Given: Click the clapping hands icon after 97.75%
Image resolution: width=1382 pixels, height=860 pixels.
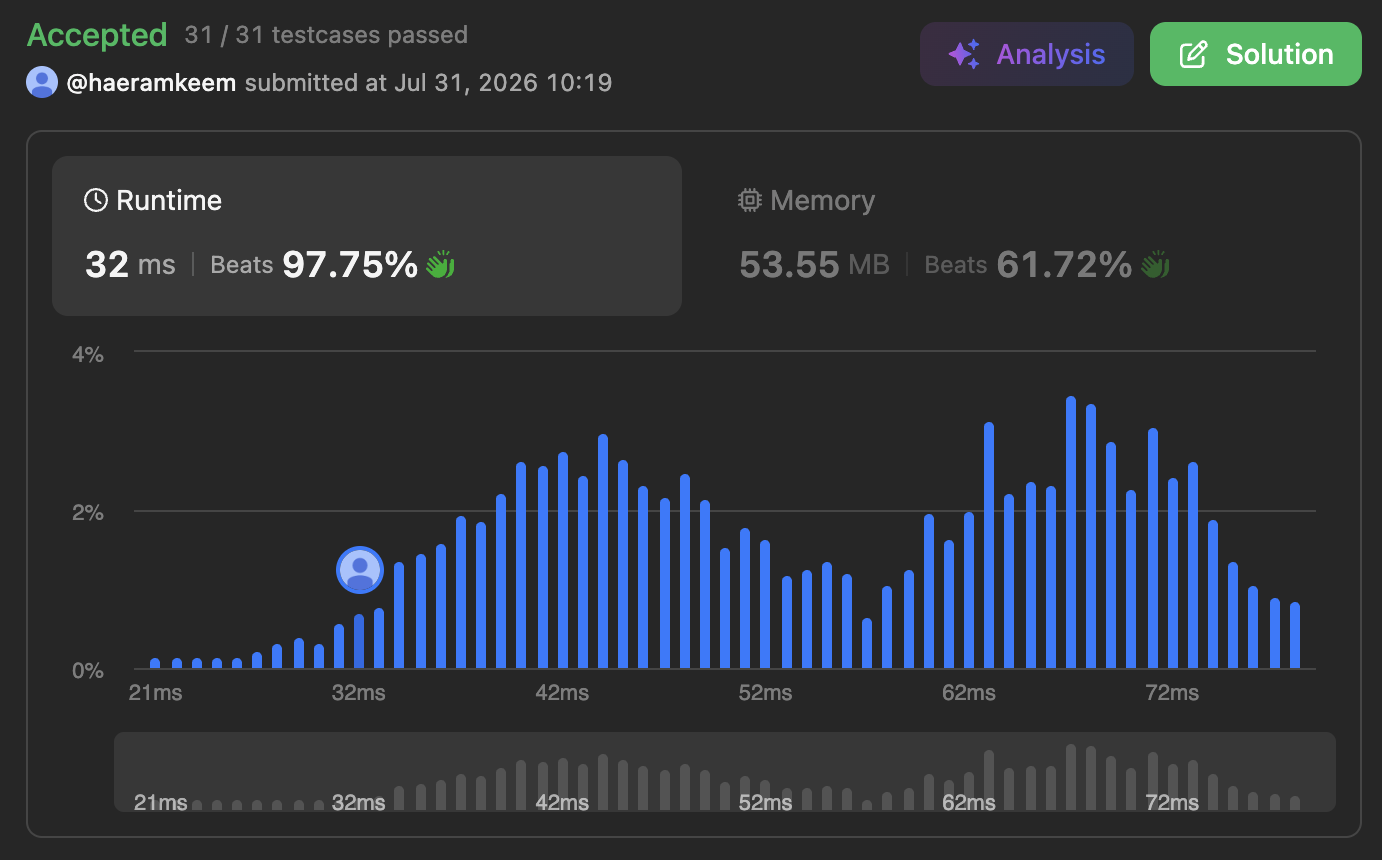Looking at the screenshot, I should click(441, 265).
